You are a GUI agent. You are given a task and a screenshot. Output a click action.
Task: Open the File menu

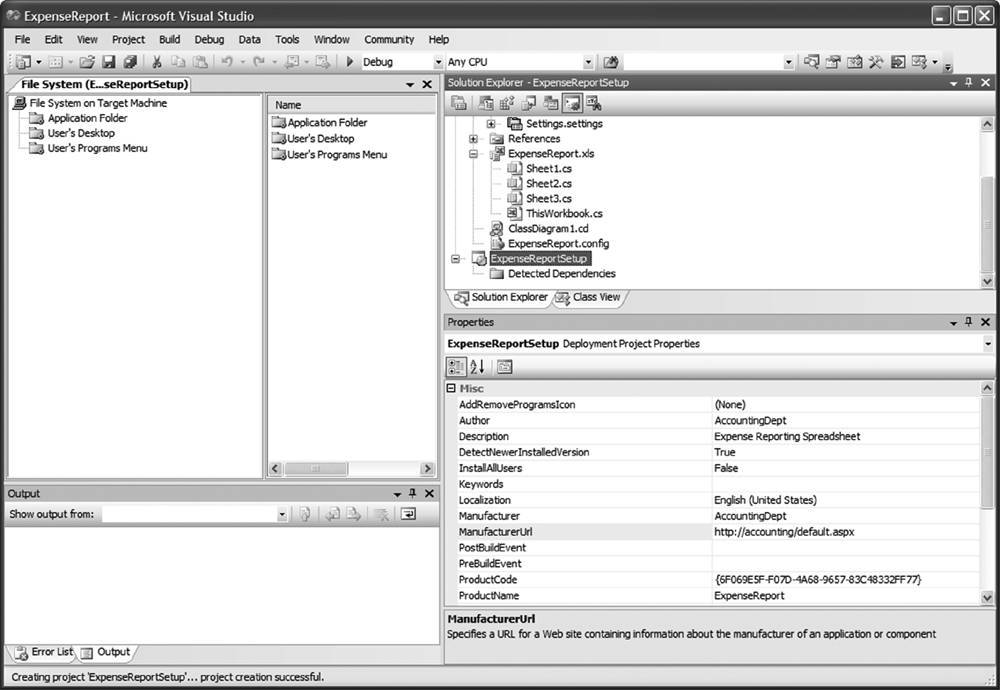[22, 40]
